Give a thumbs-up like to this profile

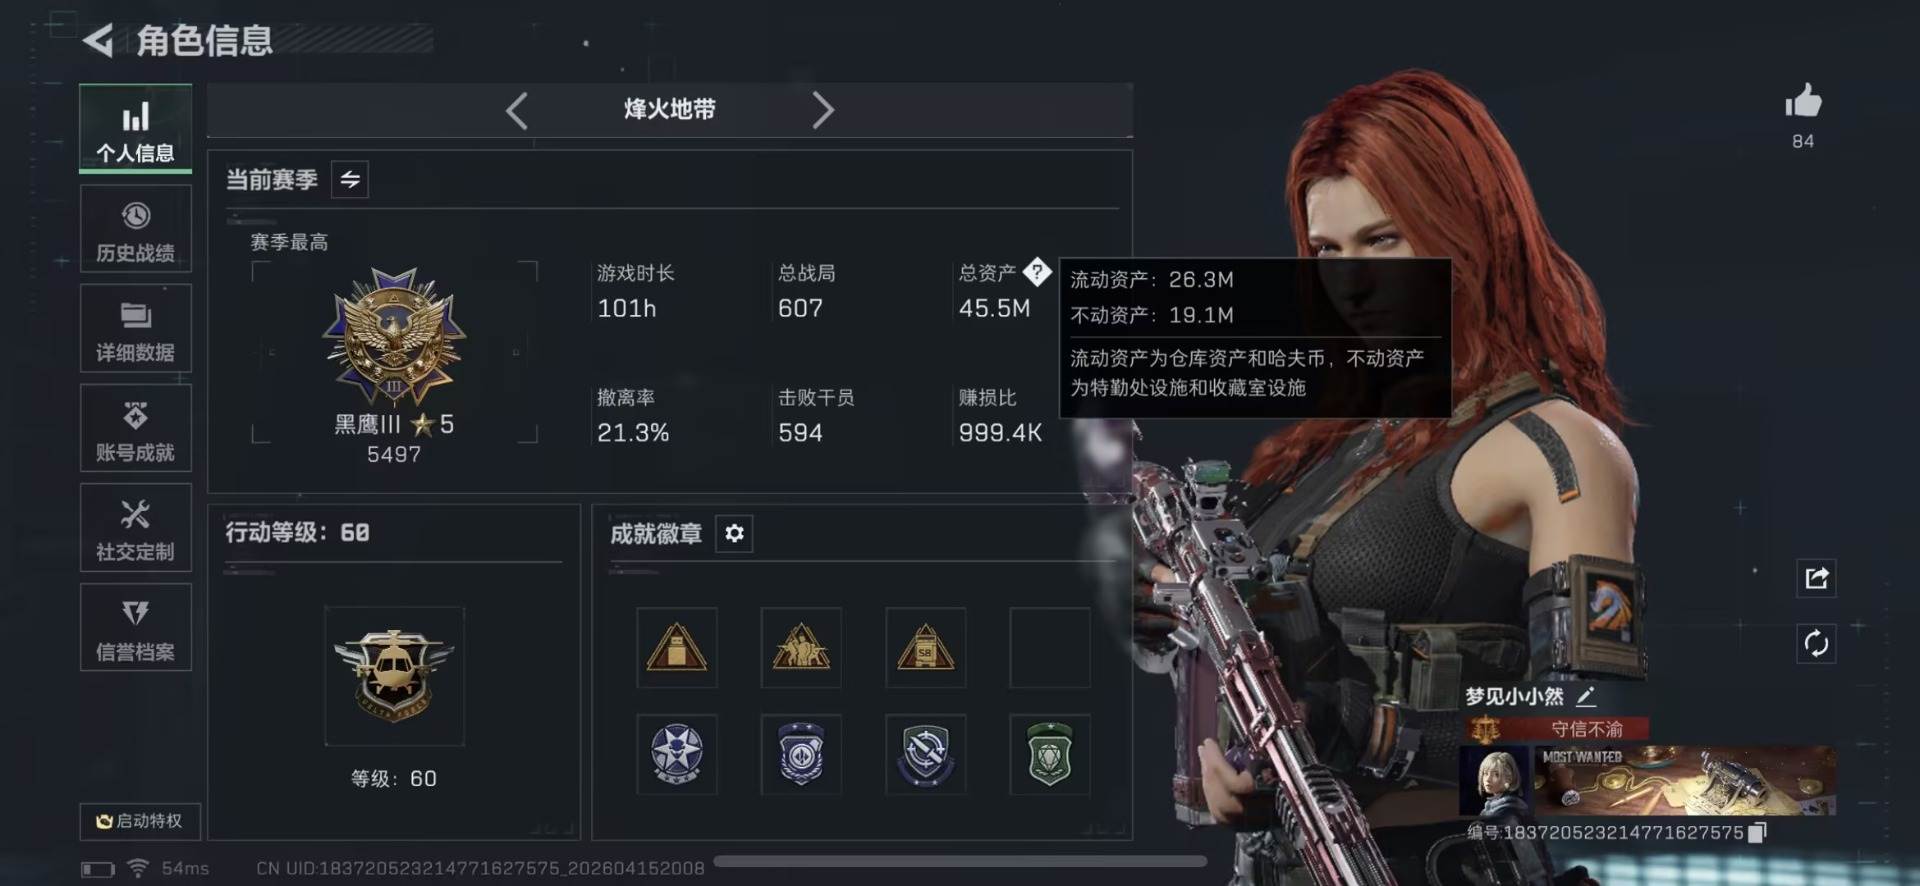click(1803, 102)
